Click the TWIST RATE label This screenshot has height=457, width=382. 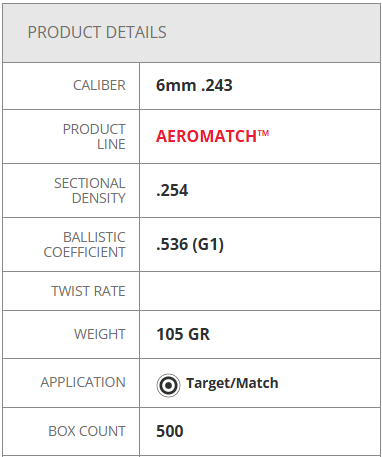pos(88,291)
